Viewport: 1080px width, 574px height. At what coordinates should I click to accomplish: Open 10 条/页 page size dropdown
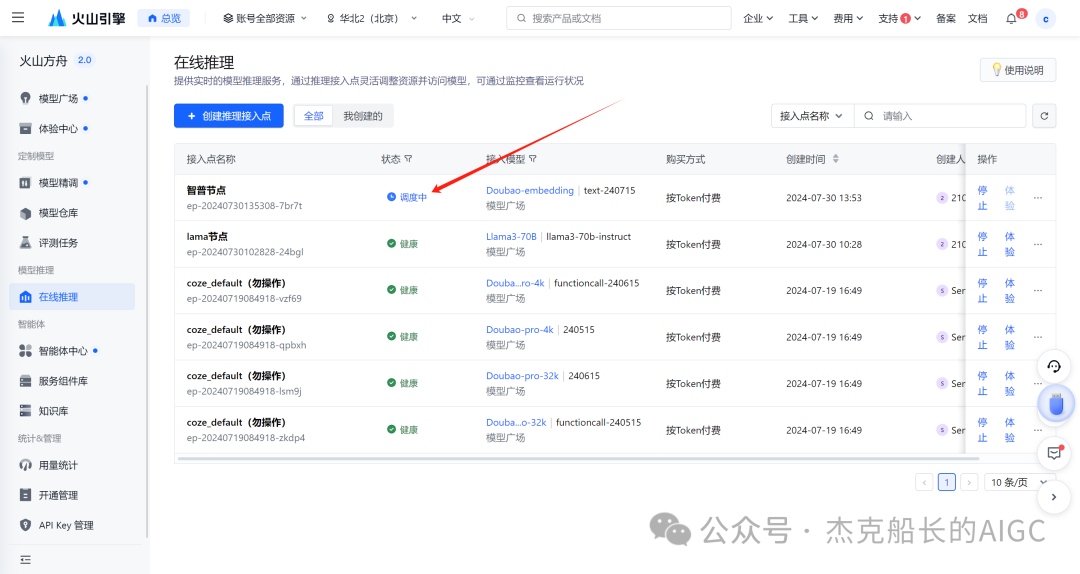(1019, 482)
